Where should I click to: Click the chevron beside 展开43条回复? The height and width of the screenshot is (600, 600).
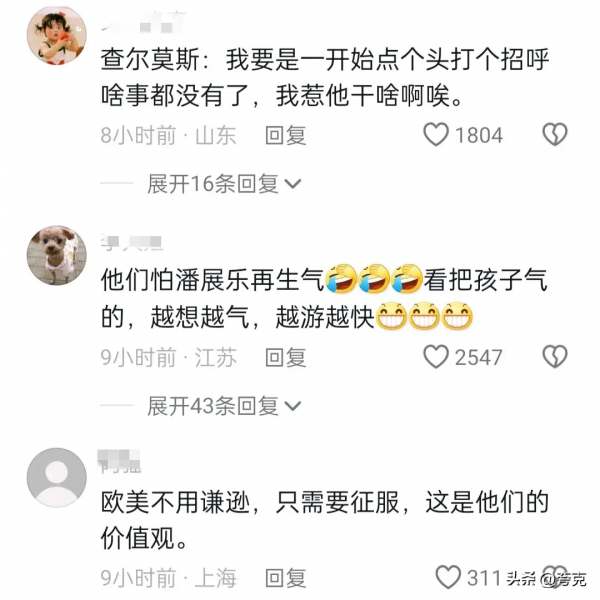point(293,406)
